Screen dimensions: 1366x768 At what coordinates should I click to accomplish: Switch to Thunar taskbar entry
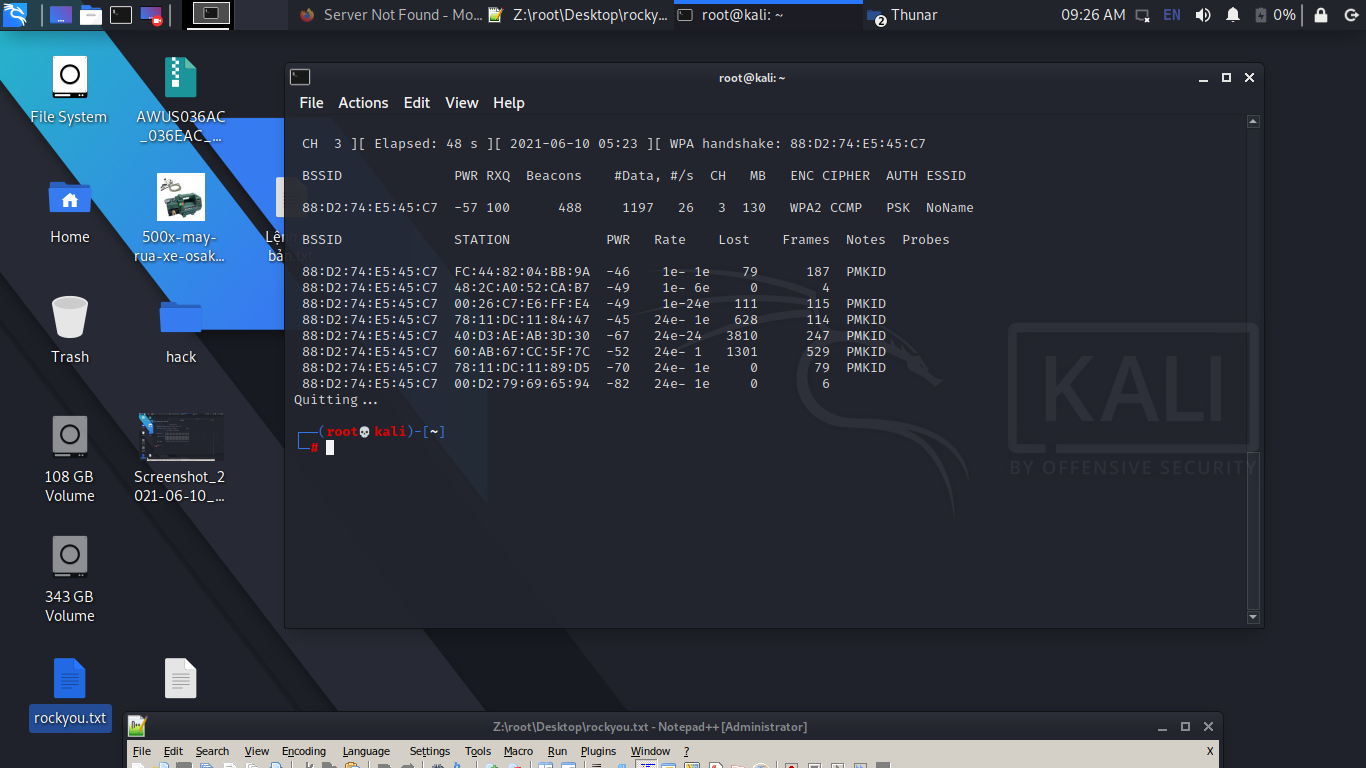pyautogui.click(x=904, y=15)
